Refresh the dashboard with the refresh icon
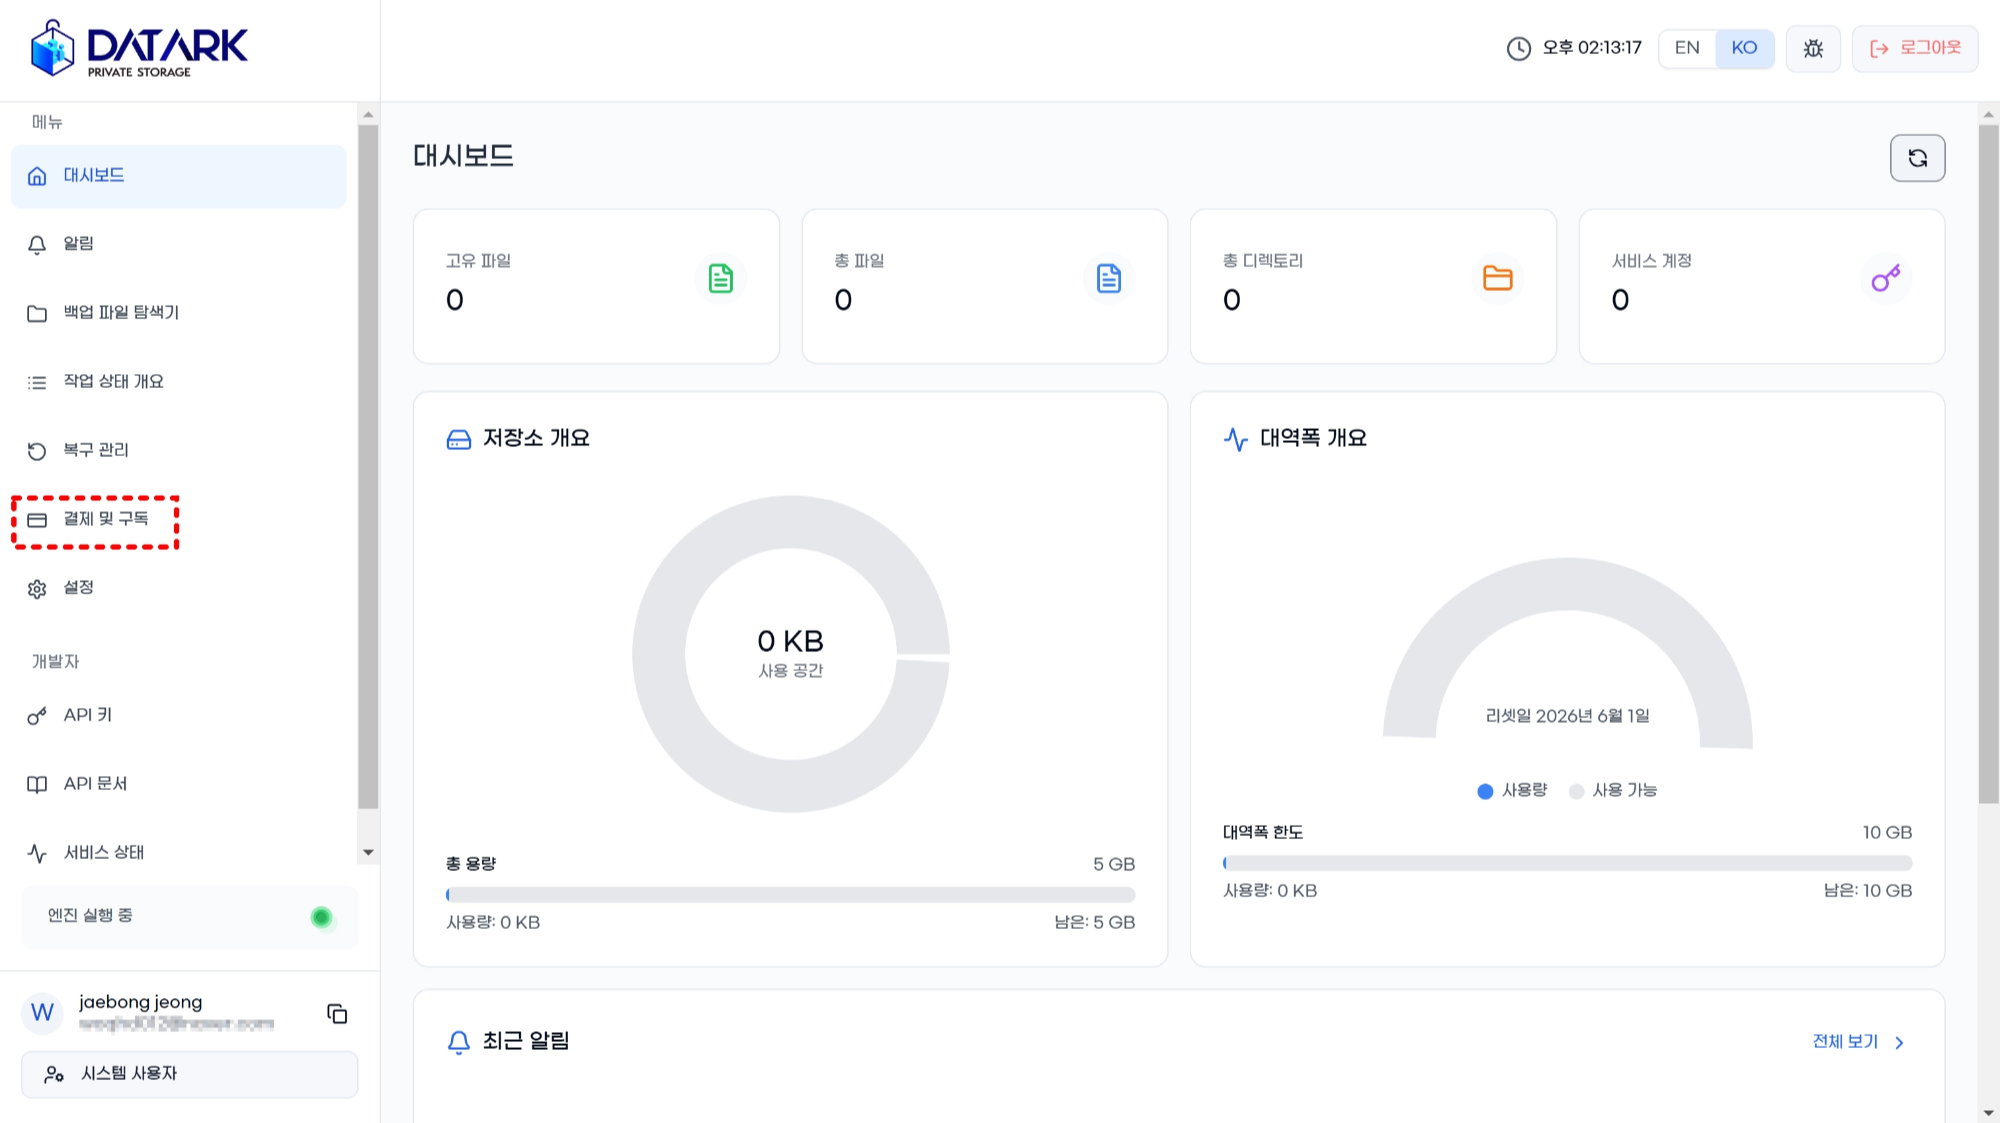The width and height of the screenshot is (2000, 1123). [1917, 158]
